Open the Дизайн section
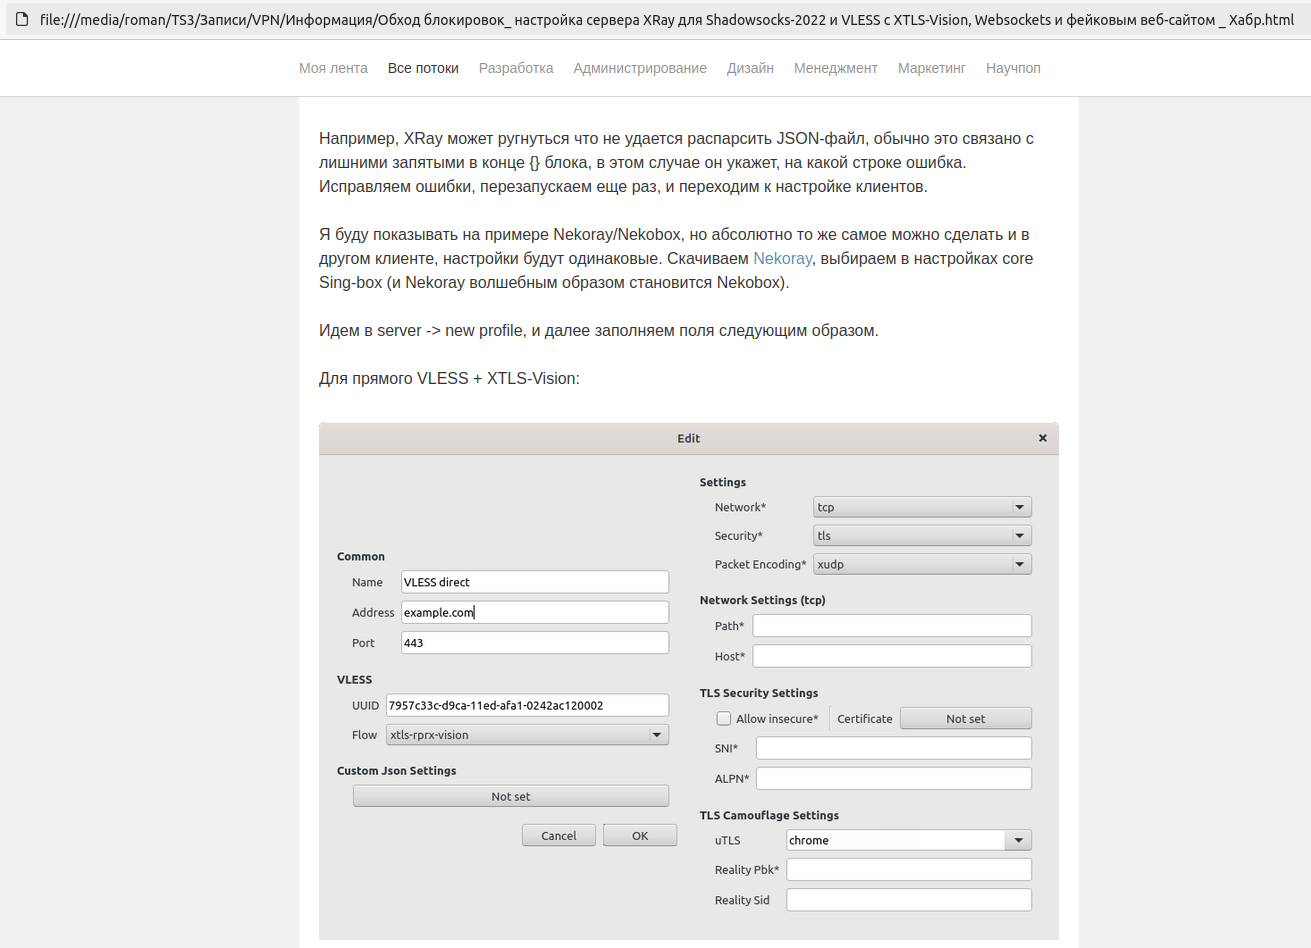 point(750,68)
